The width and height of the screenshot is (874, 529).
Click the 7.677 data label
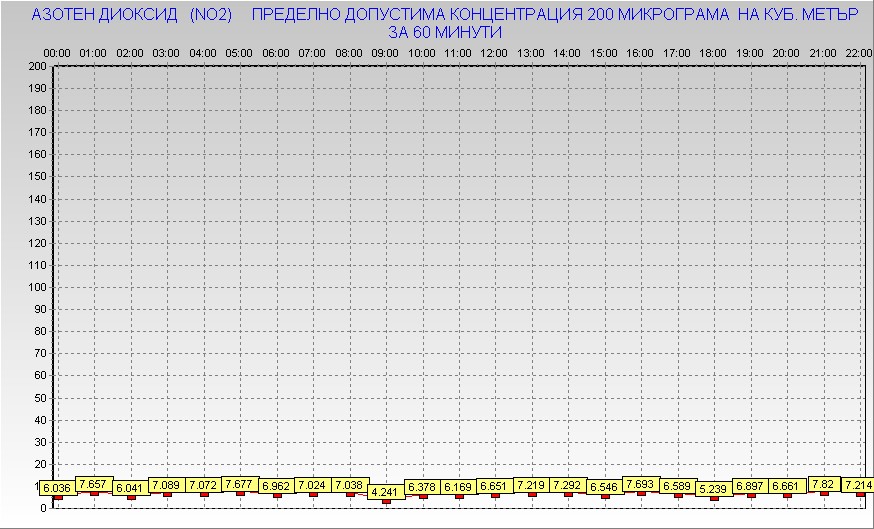[x=239, y=484]
